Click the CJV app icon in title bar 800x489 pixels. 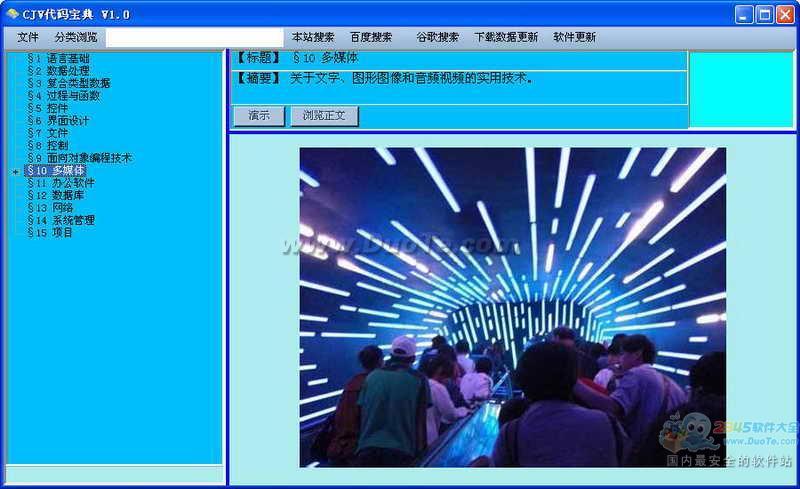(12, 14)
